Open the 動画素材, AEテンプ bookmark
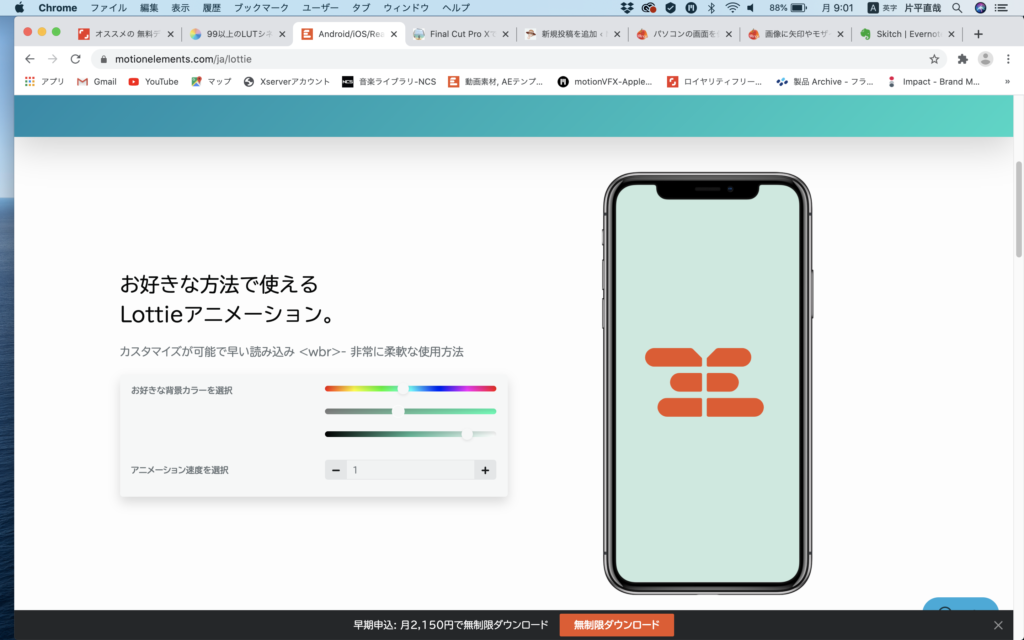1024x640 pixels. [x=496, y=82]
